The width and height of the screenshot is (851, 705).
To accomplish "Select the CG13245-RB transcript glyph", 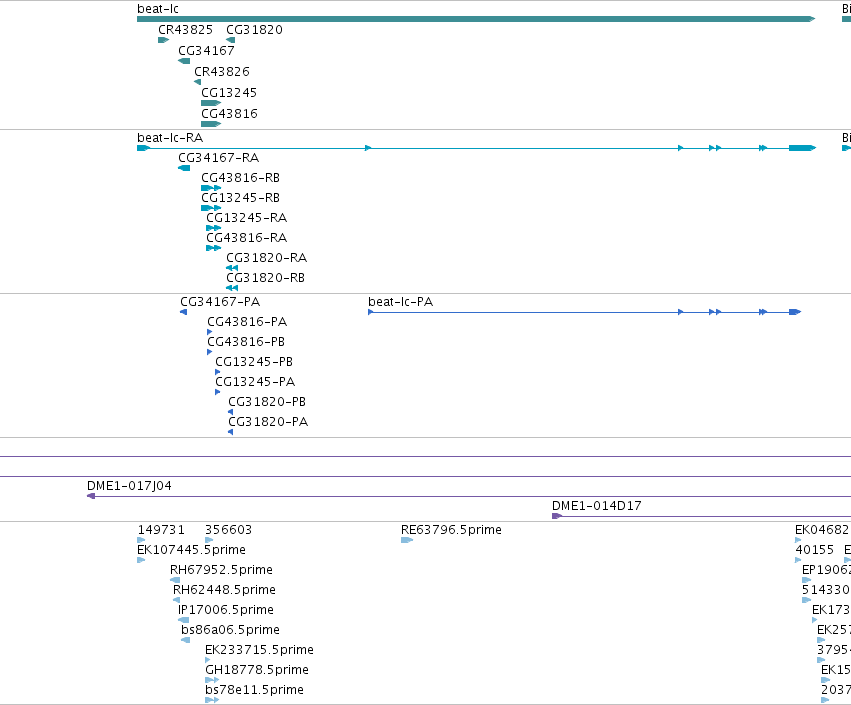I will point(211,208).
